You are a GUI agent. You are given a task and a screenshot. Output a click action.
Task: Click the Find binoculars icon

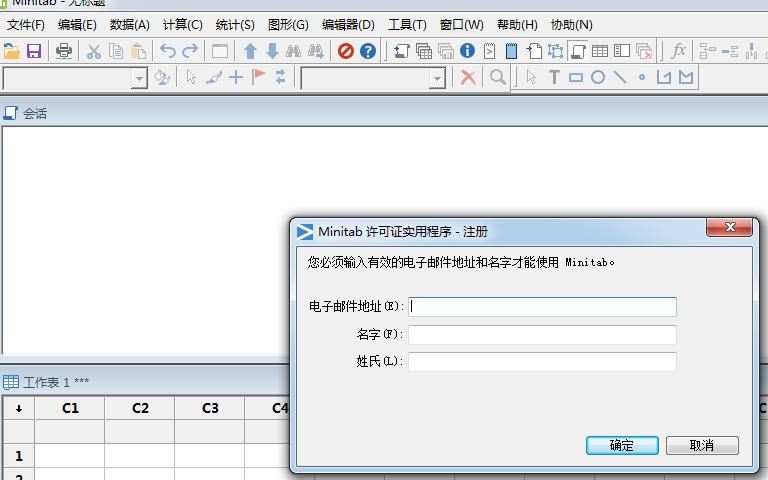pos(293,51)
